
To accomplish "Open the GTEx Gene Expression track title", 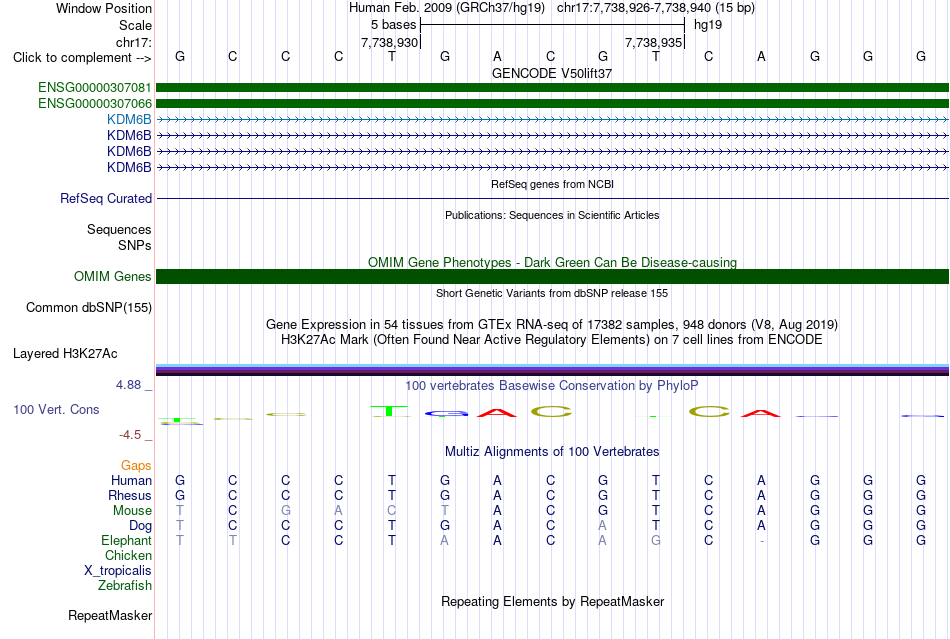I will pos(552,325).
